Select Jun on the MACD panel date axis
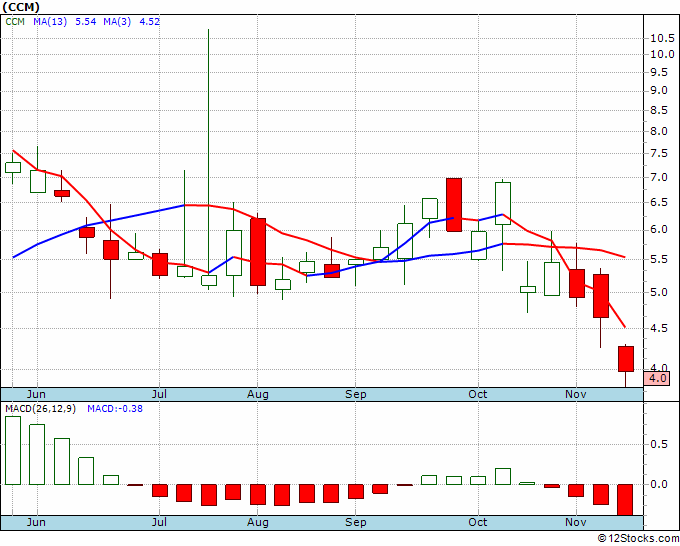The height and width of the screenshot is (546, 680). pyautogui.click(x=36, y=522)
